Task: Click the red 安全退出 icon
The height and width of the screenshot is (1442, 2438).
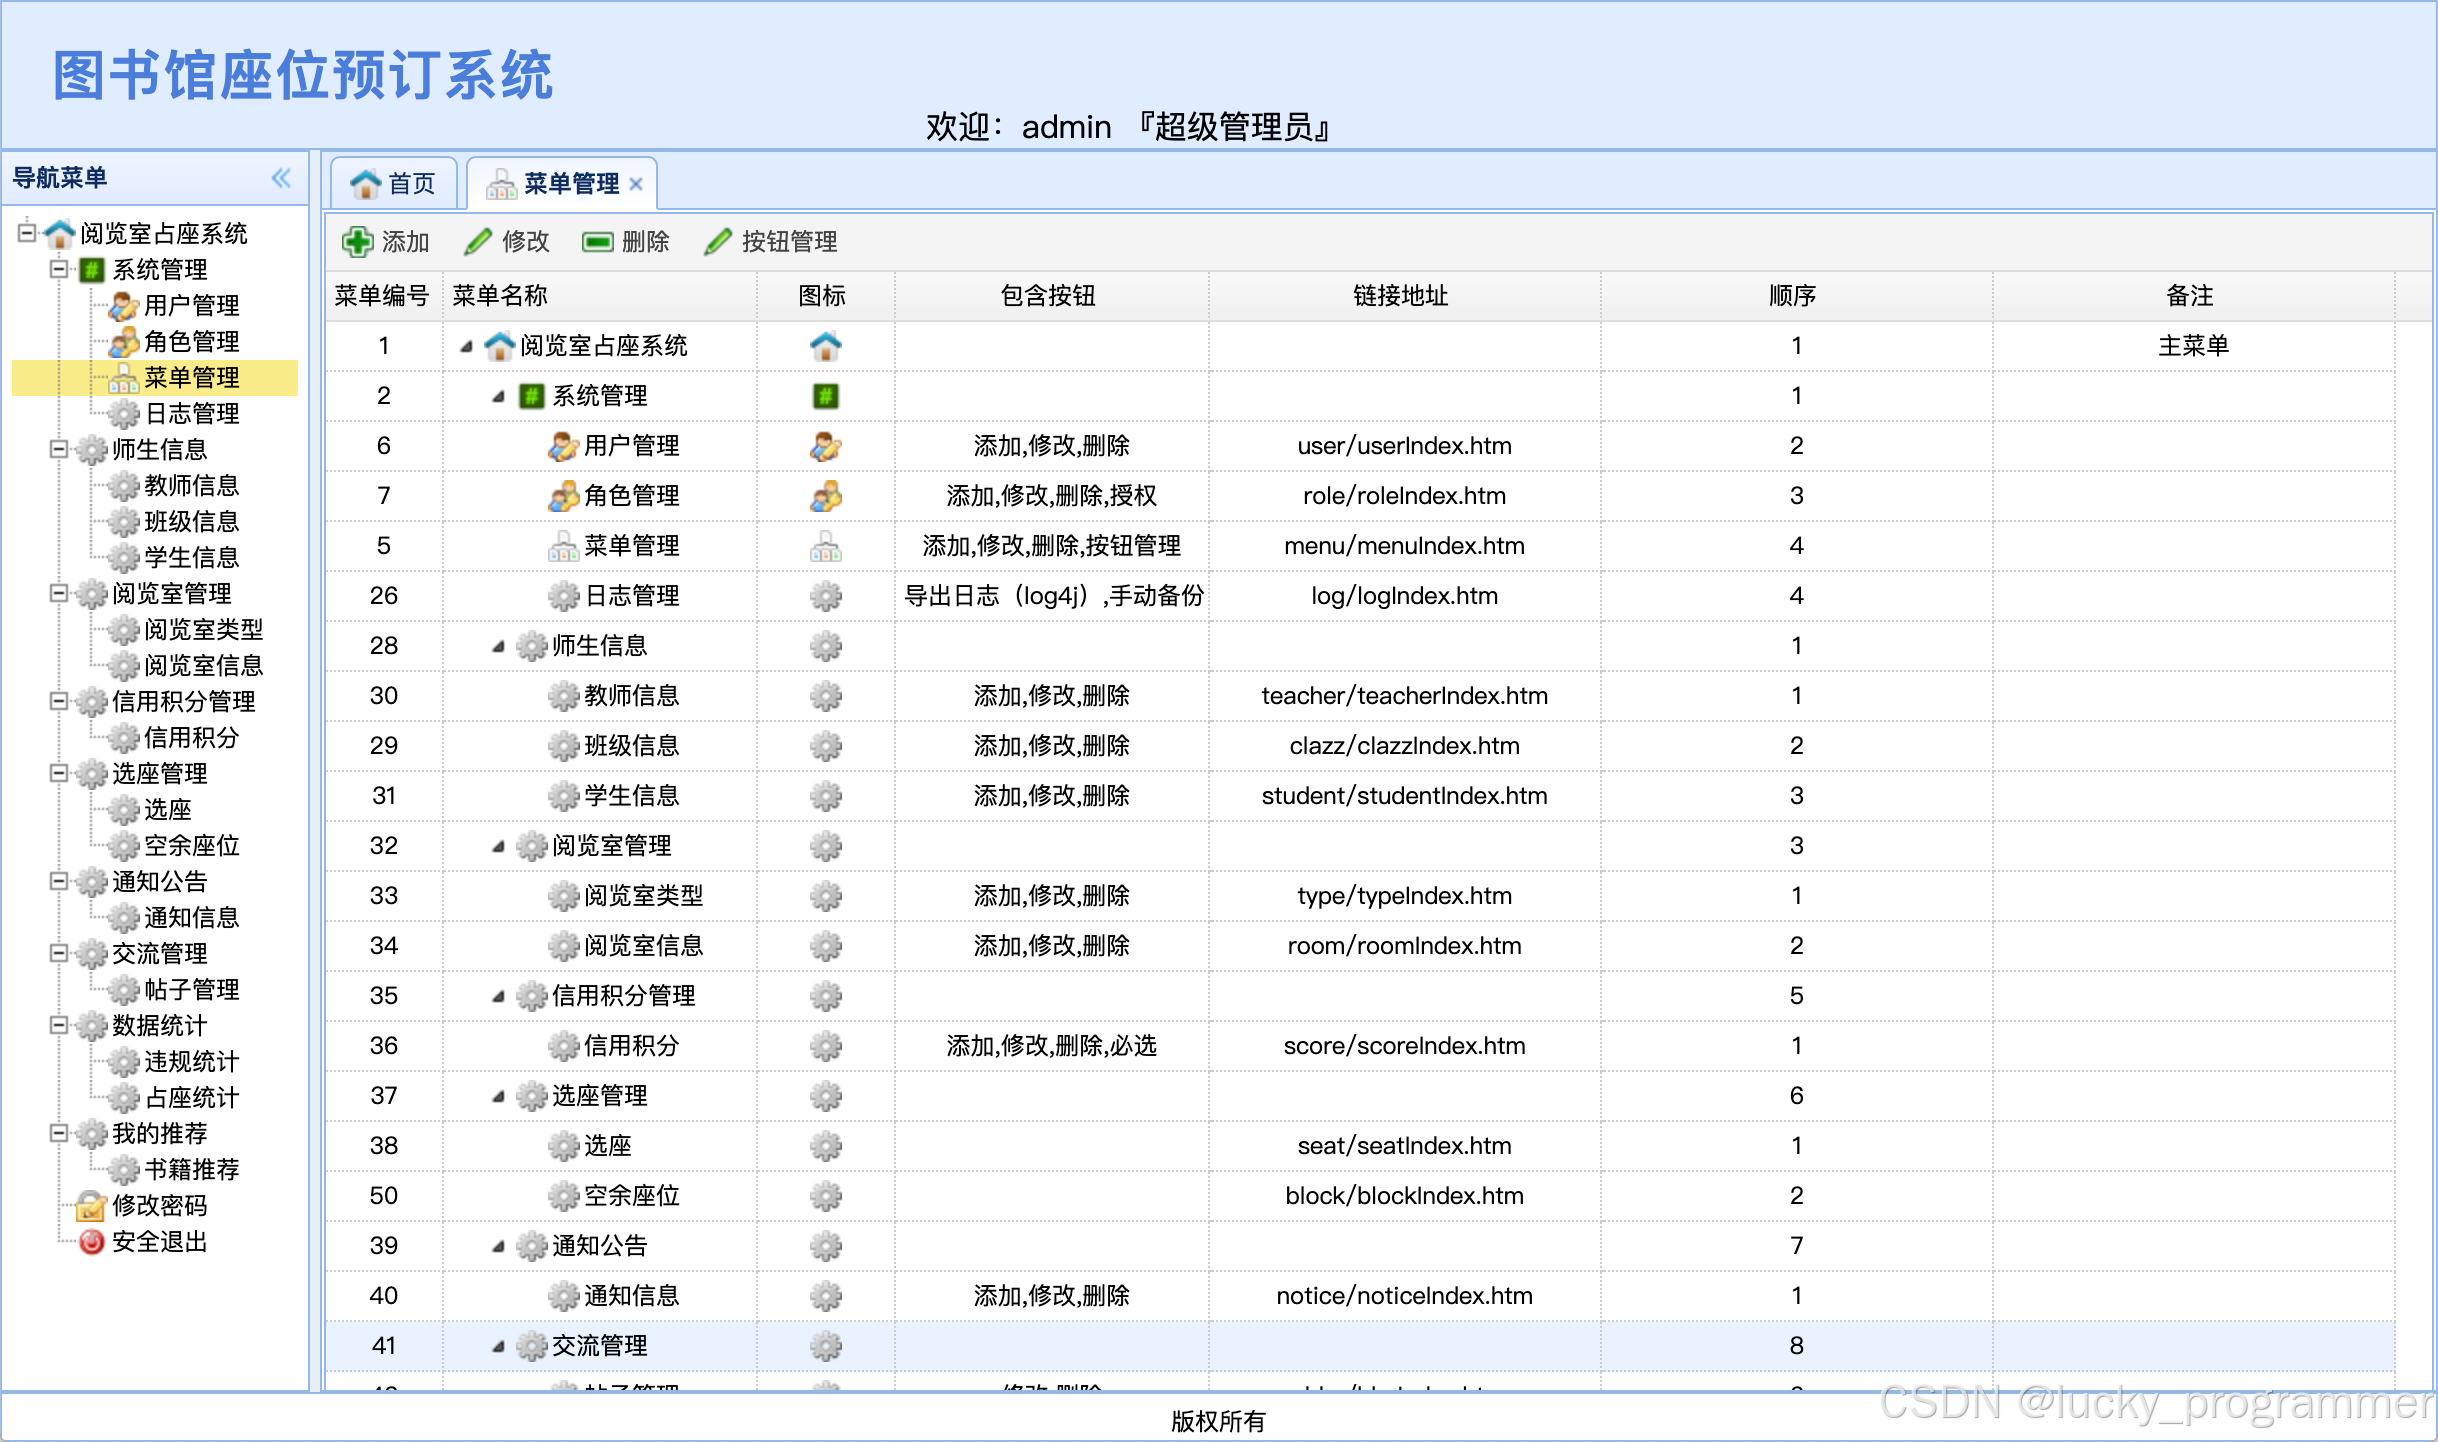Action: point(91,1242)
